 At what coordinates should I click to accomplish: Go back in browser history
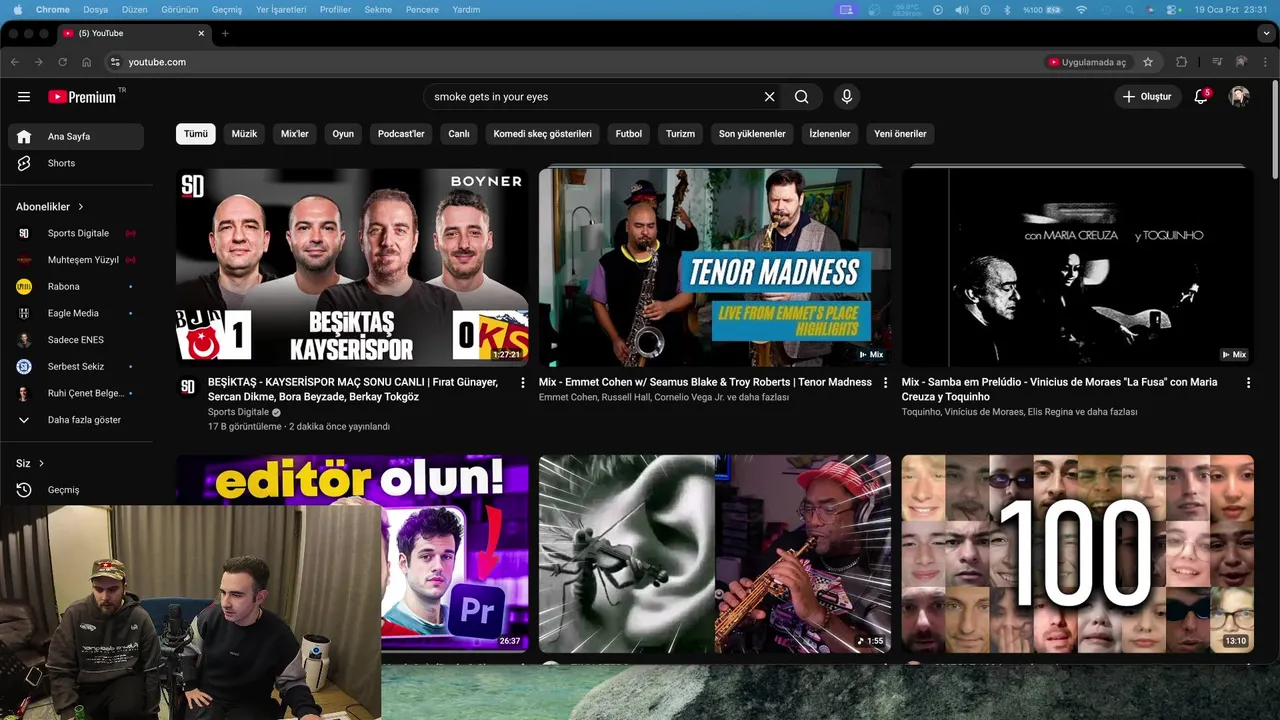[14, 62]
